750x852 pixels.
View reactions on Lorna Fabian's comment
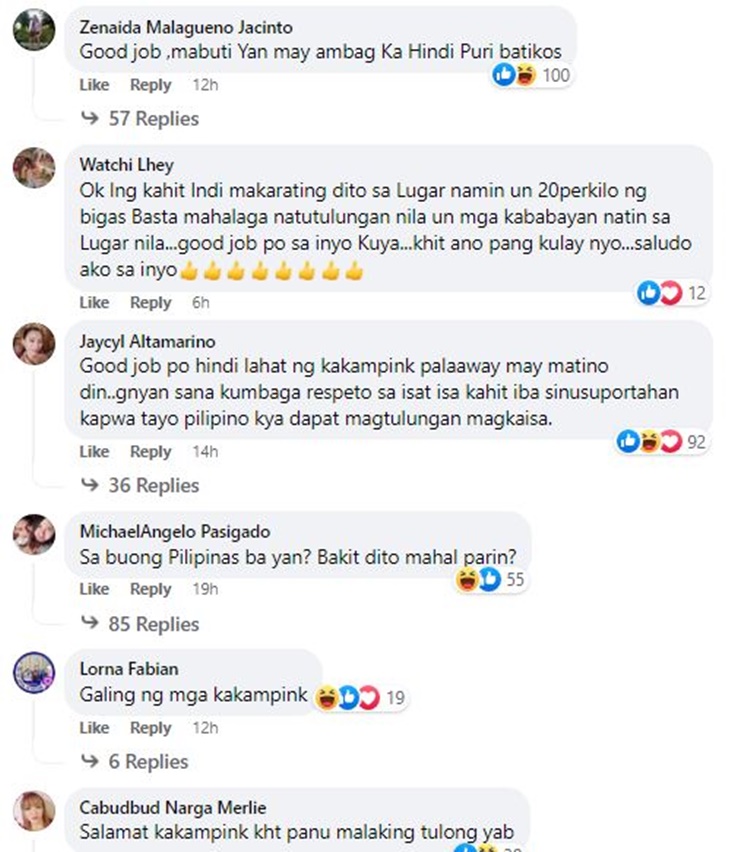360,698
